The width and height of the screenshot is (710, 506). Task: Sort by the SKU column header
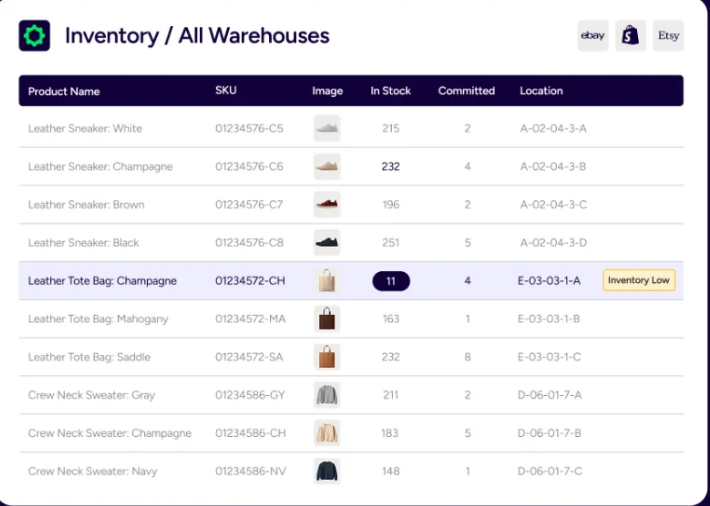click(225, 90)
